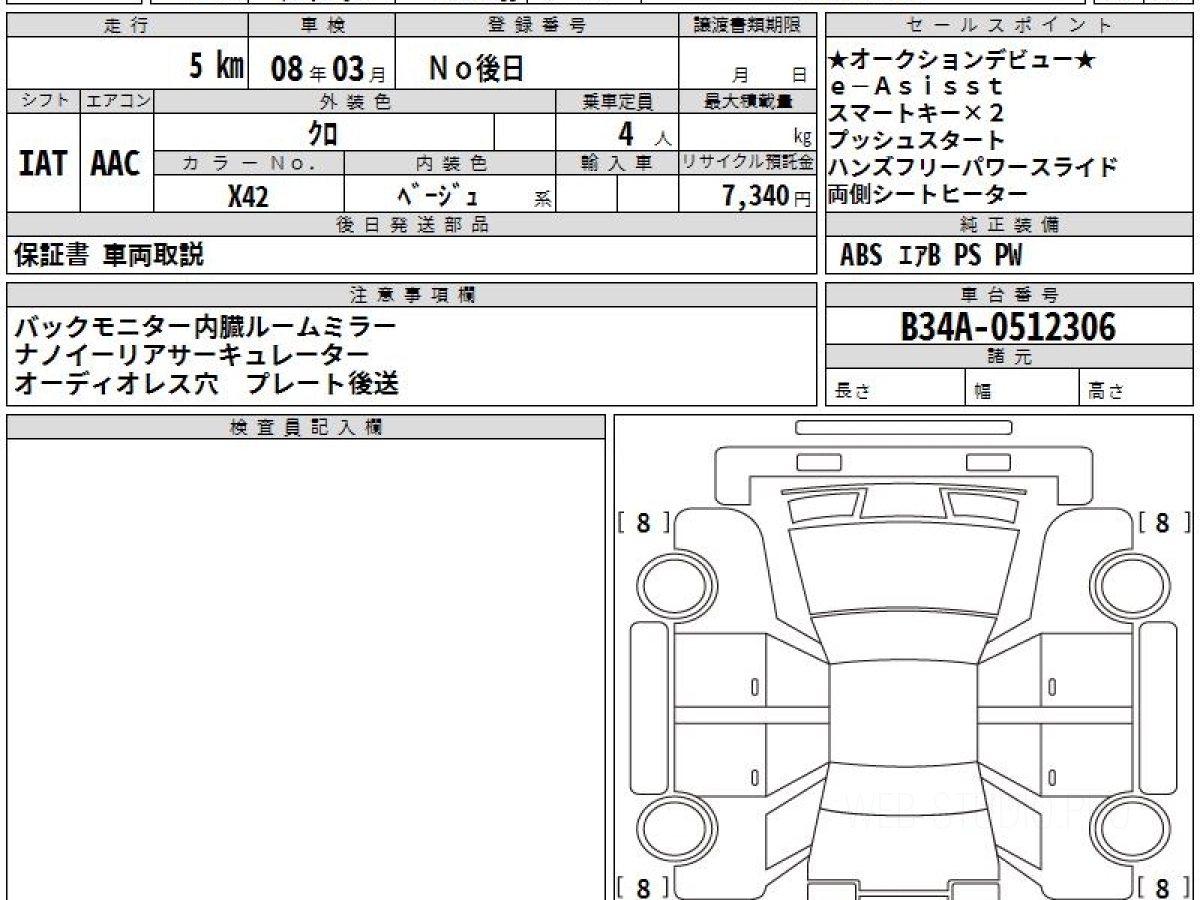Screen dimensions: 1200x900
Task: Click the "エアコン" column header
Action: (117, 101)
